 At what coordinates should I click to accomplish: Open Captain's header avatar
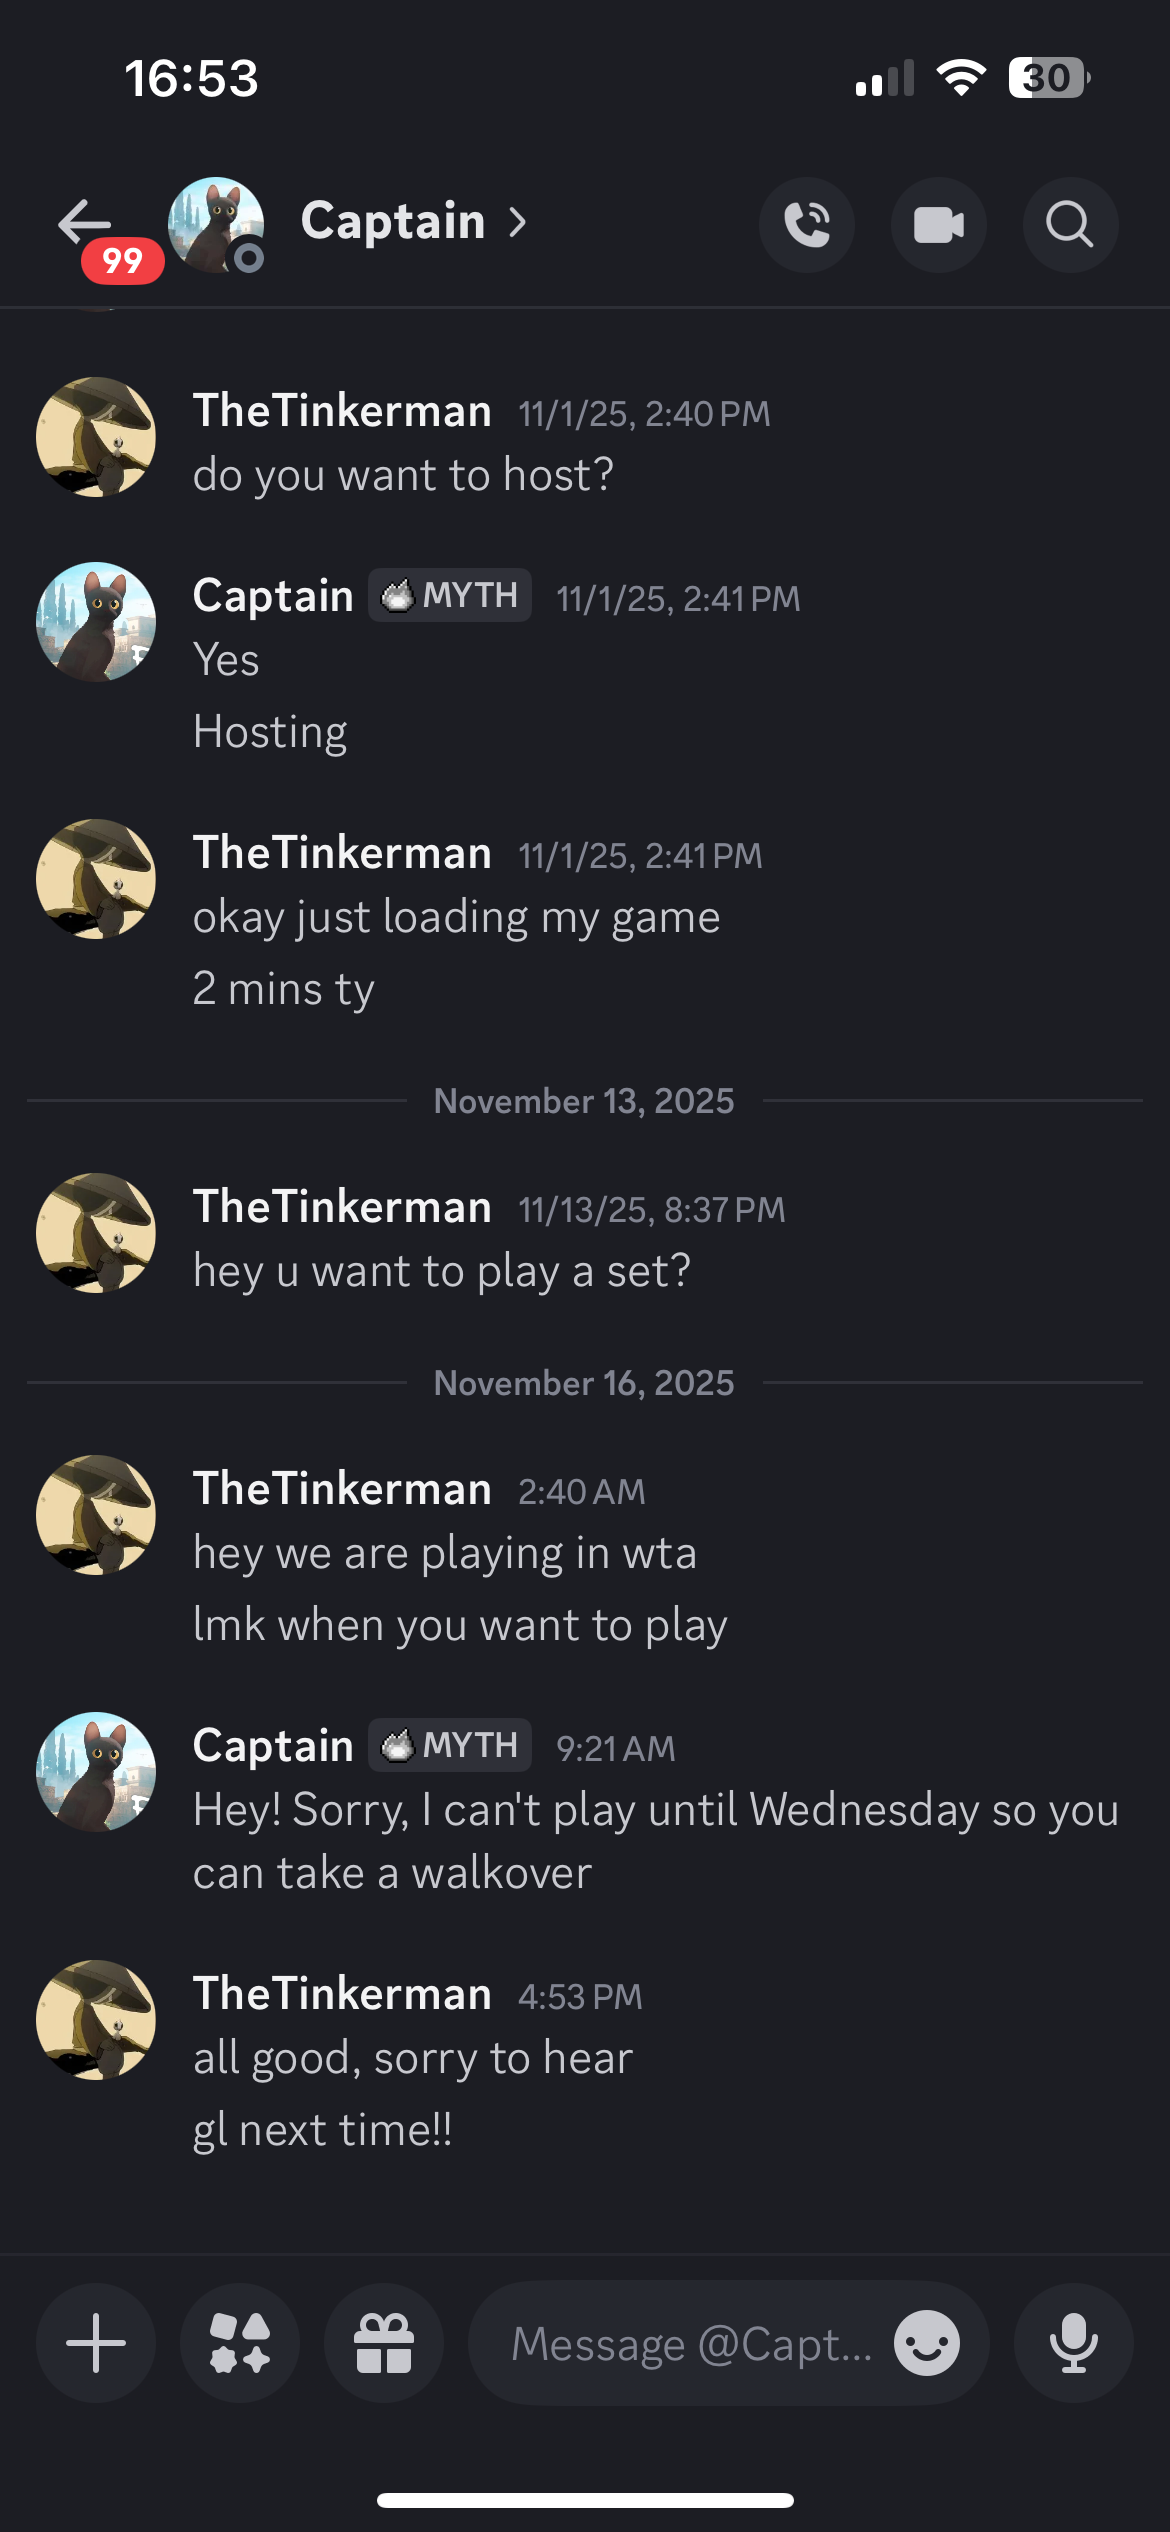pos(215,224)
